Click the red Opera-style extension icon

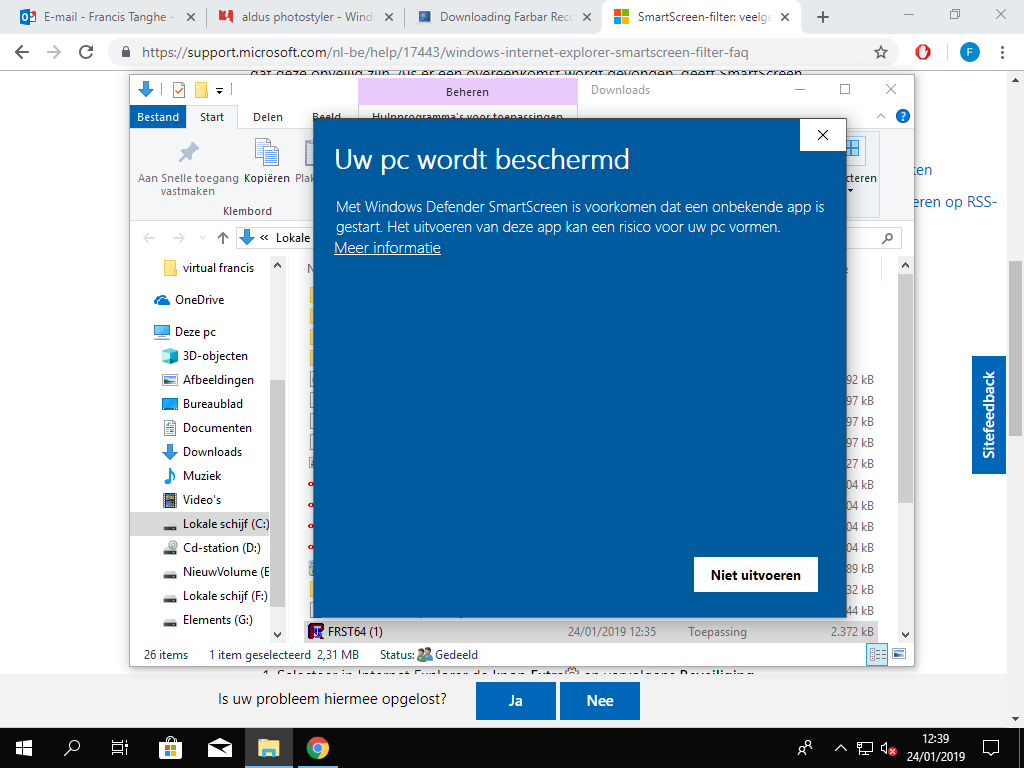(x=923, y=52)
